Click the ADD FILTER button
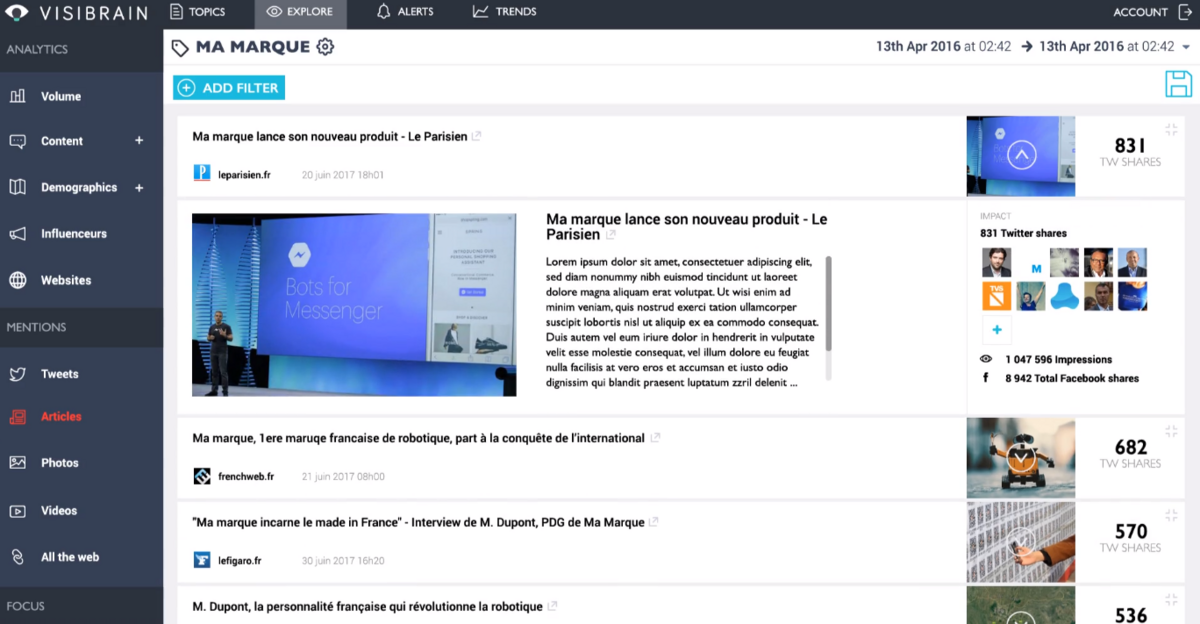 click(x=229, y=88)
